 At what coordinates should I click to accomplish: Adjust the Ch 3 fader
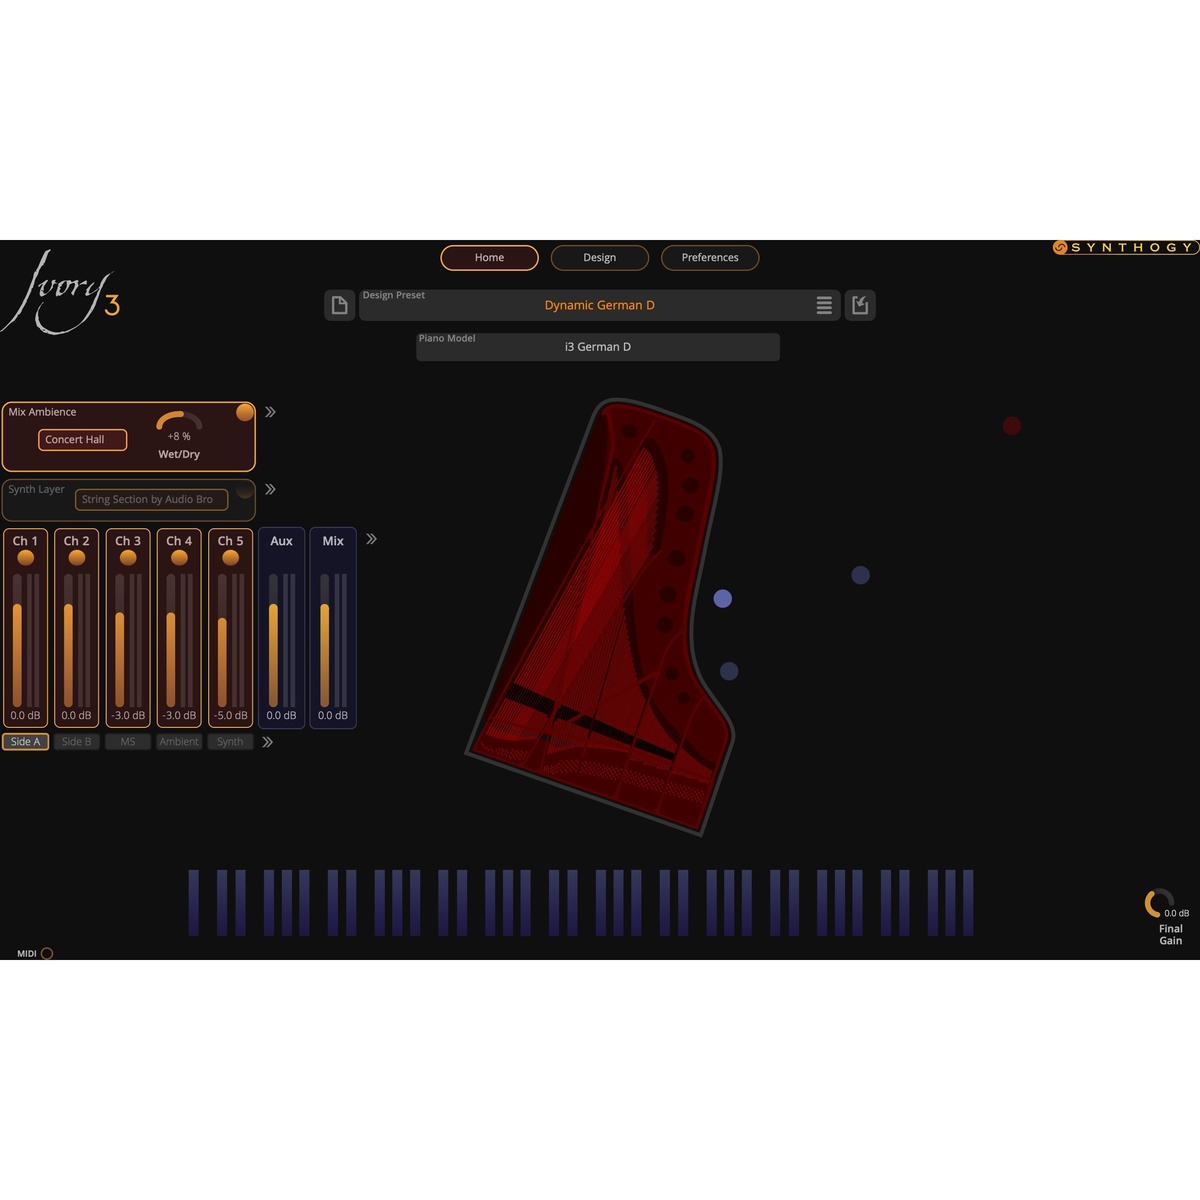[x=120, y=640]
